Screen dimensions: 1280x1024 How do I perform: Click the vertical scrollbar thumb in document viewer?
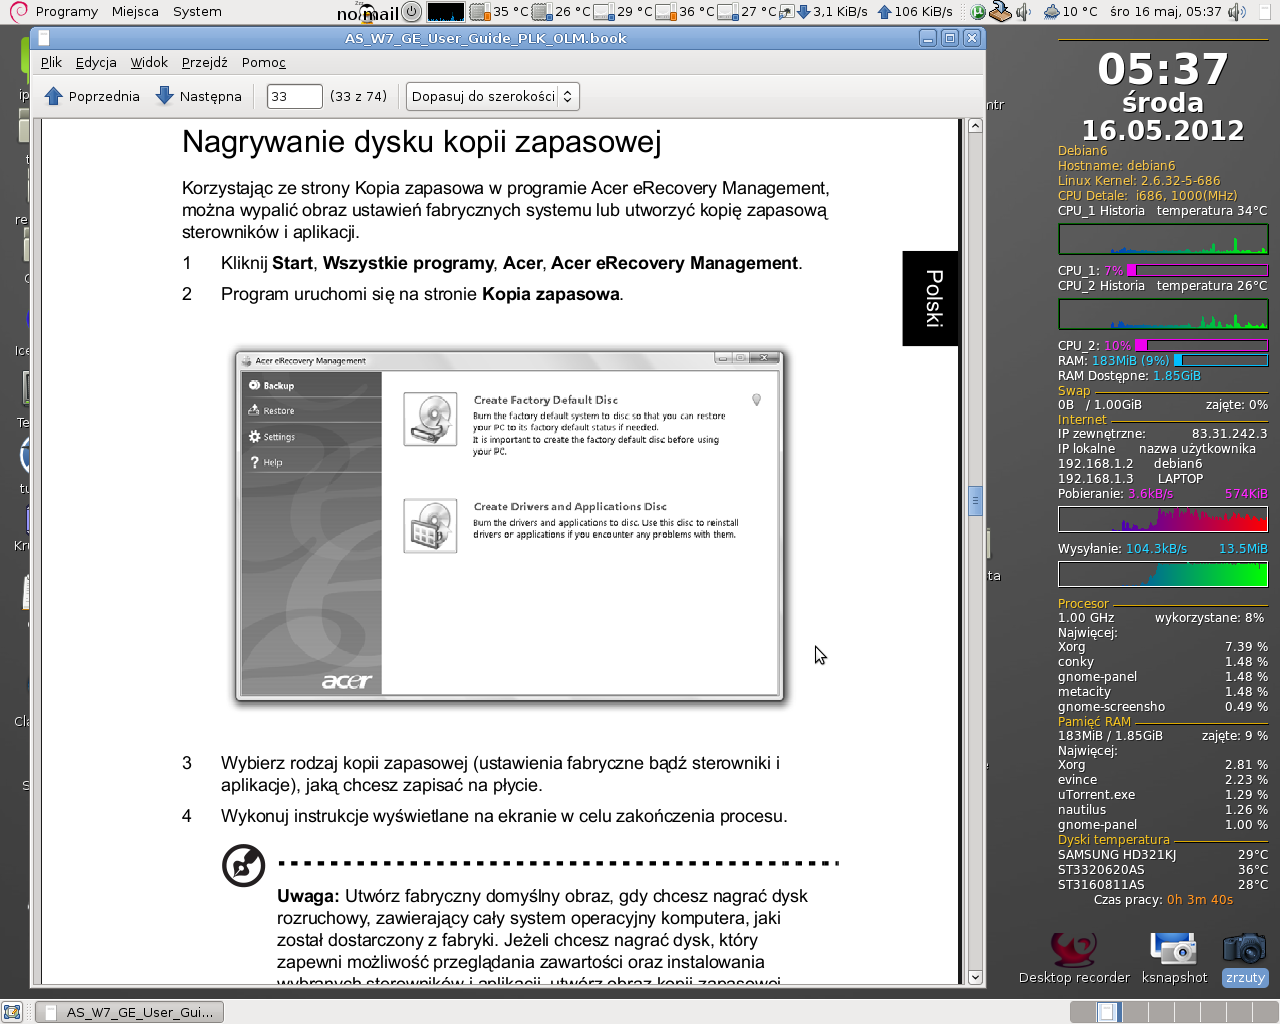(975, 500)
